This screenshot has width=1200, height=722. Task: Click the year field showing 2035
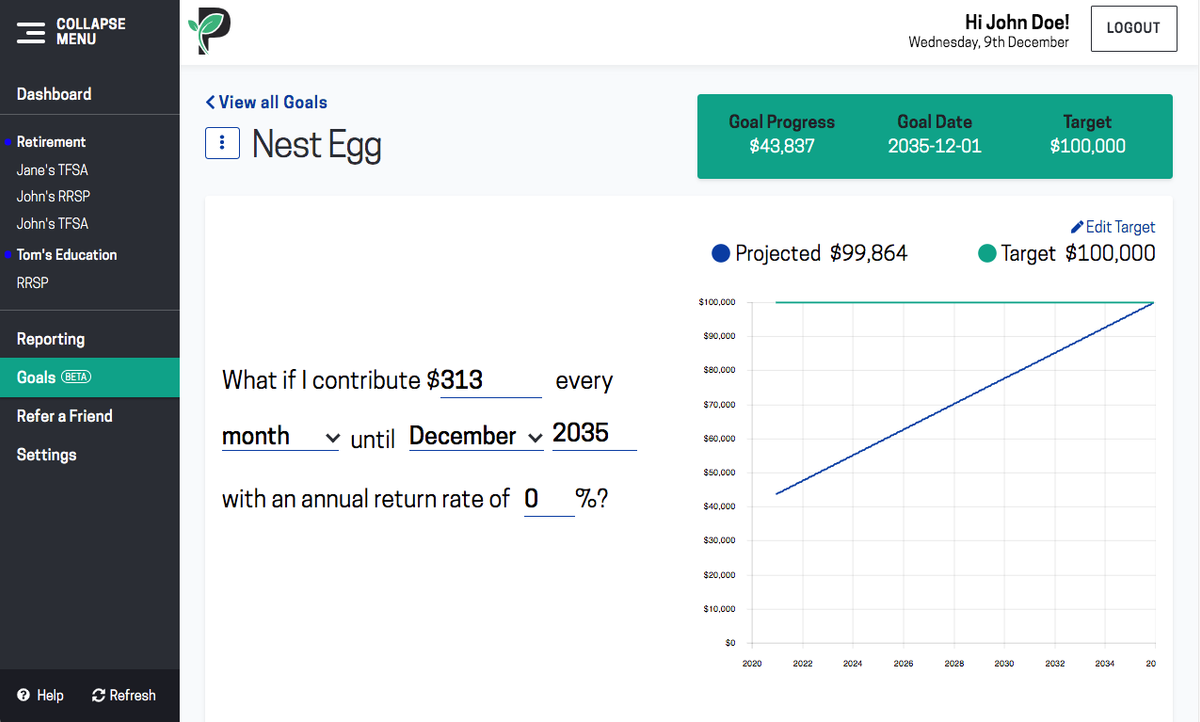(x=594, y=434)
